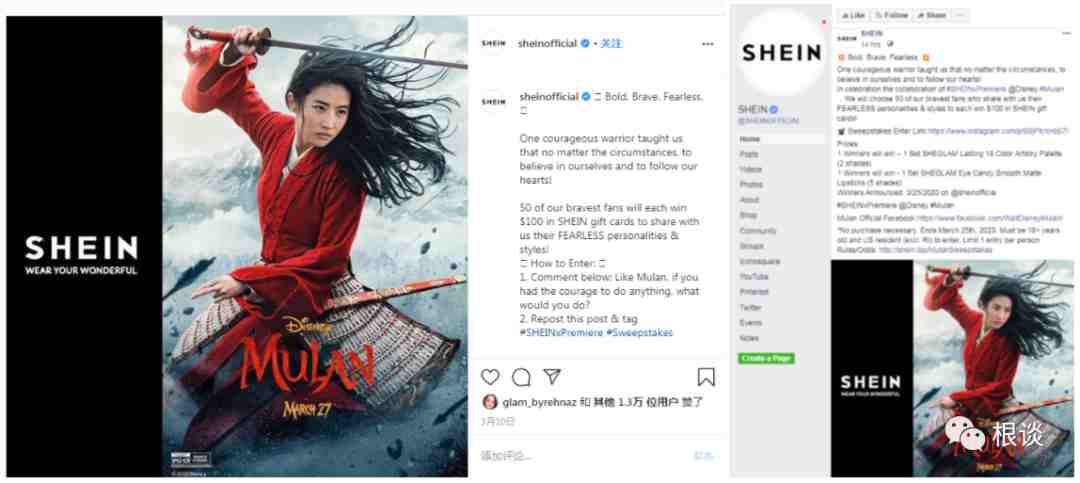The height and width of the screenshot is (483, 1080).
Task: Click the SHEIN Facebook profile picture
Action: click(781, 54)
